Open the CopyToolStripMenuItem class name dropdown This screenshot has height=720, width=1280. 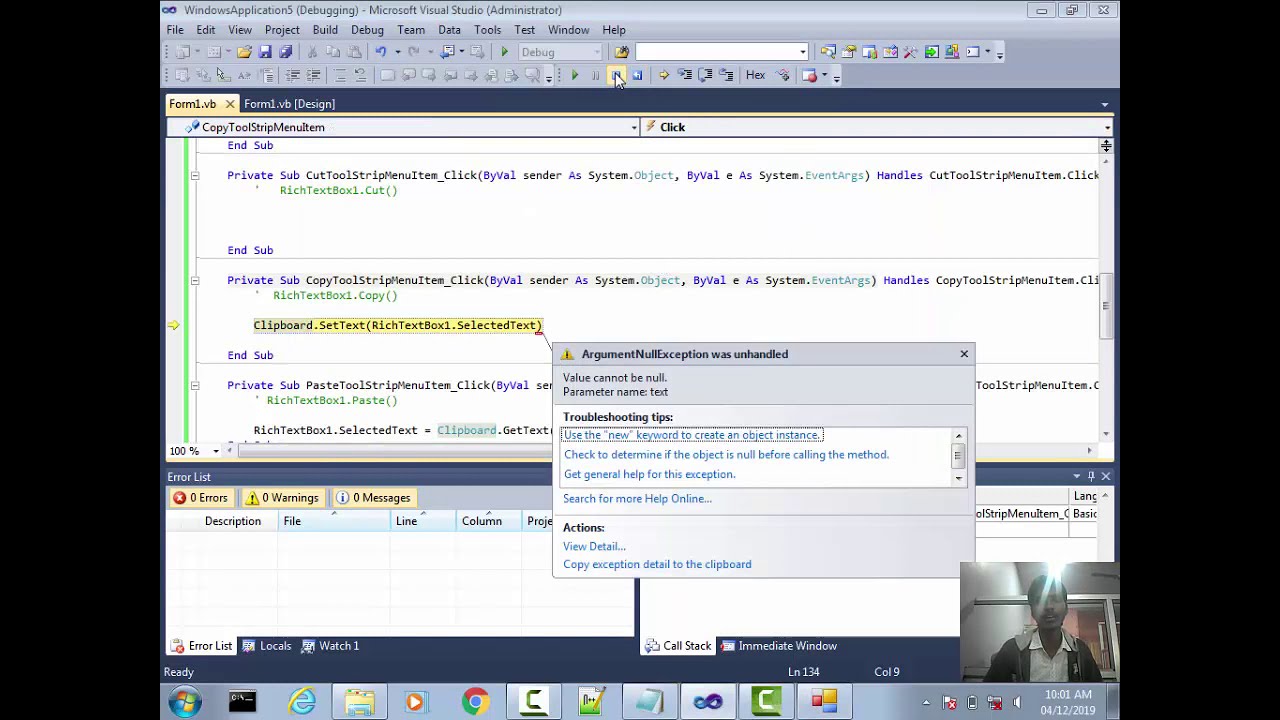(634, 127)
